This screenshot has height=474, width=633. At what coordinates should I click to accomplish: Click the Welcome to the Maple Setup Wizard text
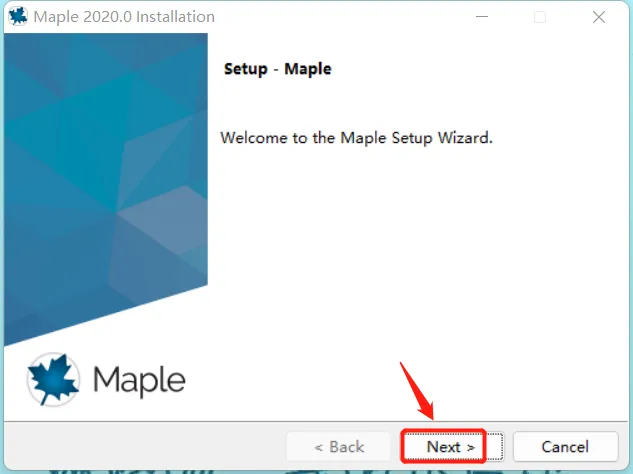[356, 138]
